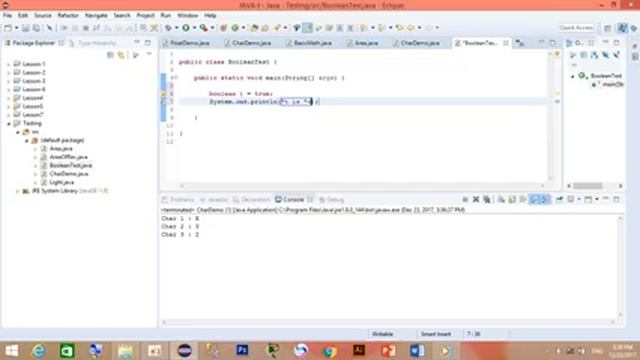This screenshot has height=360, width=640.
Task: Click the Run External Tools icon
Action: 204,28
